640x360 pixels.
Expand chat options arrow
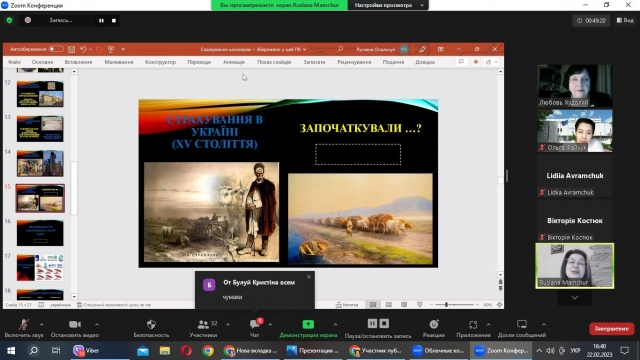coord(270,324)
